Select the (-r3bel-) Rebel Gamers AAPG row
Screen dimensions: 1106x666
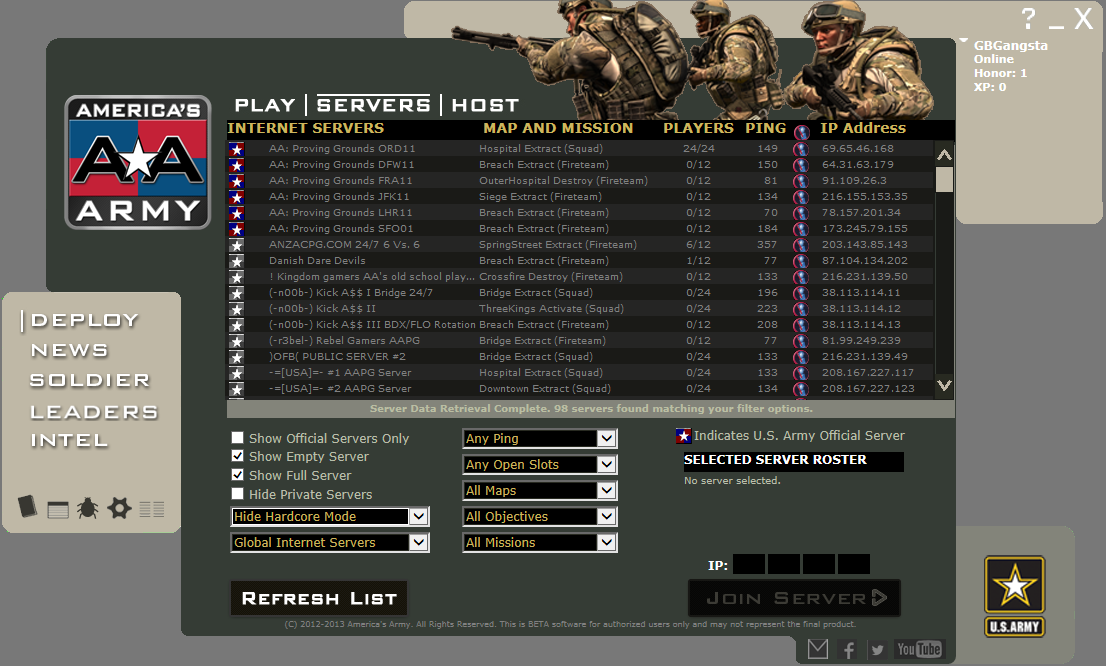point(581,341)
